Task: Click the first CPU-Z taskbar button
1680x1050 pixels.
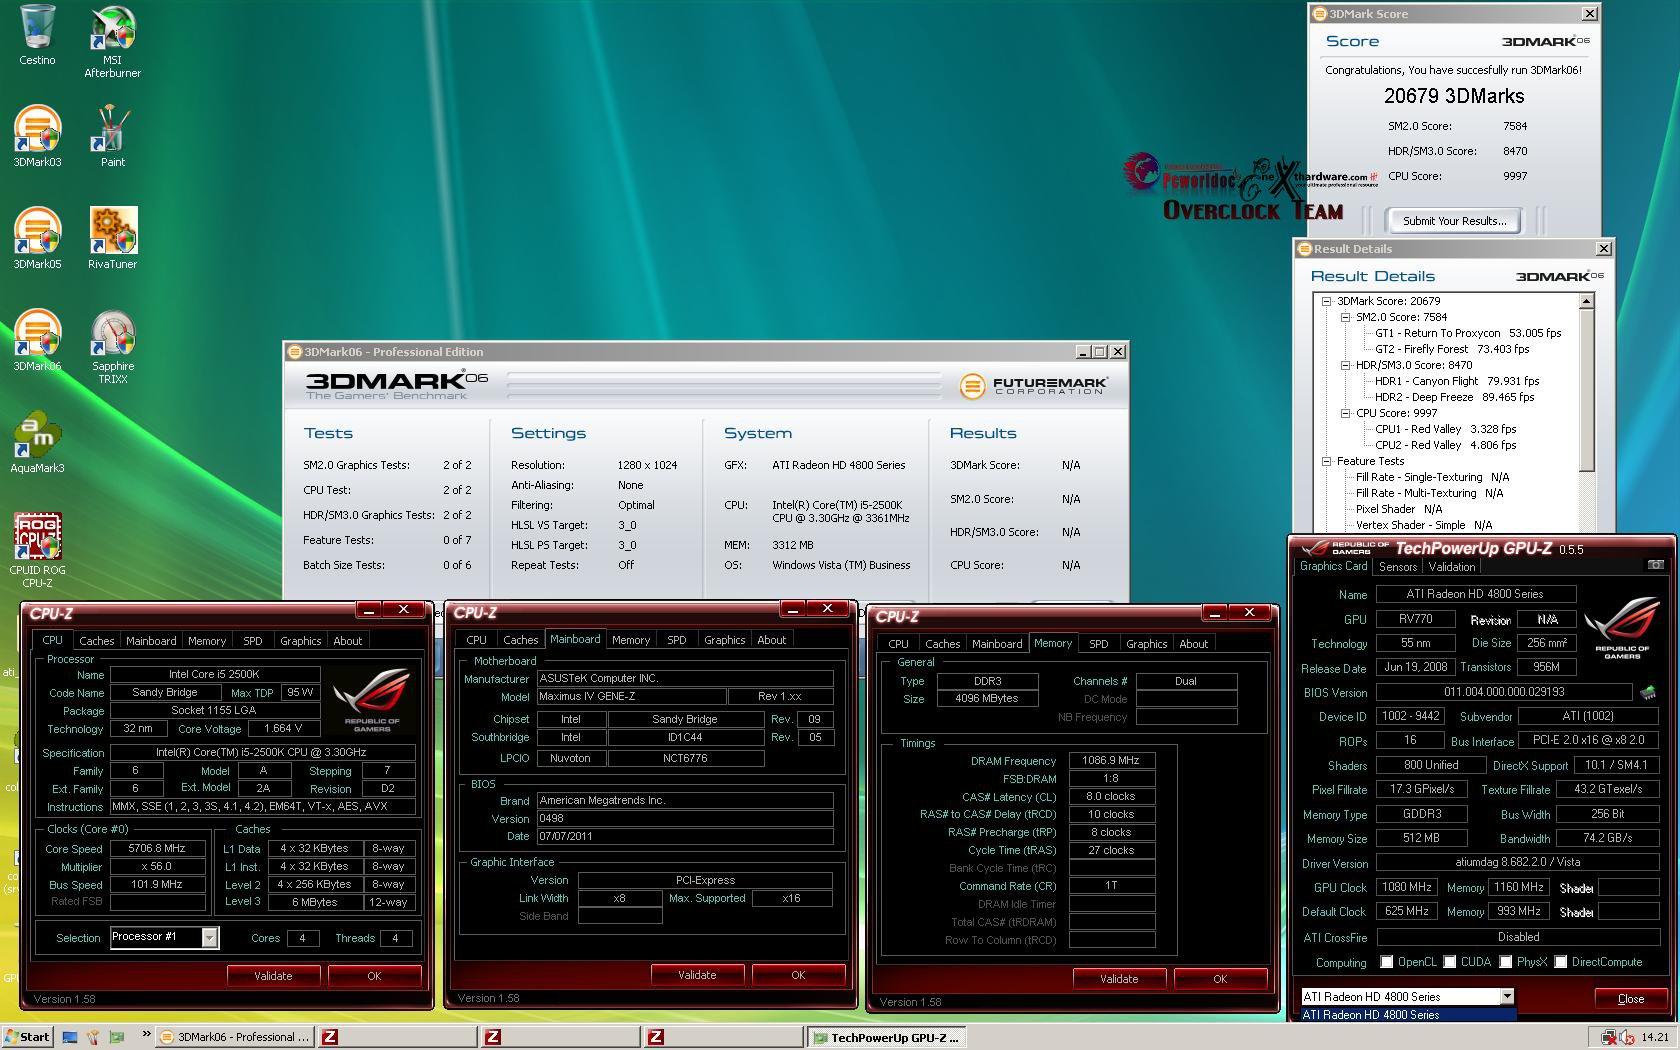Action: pyautogui.click(x=396, y=1037)
